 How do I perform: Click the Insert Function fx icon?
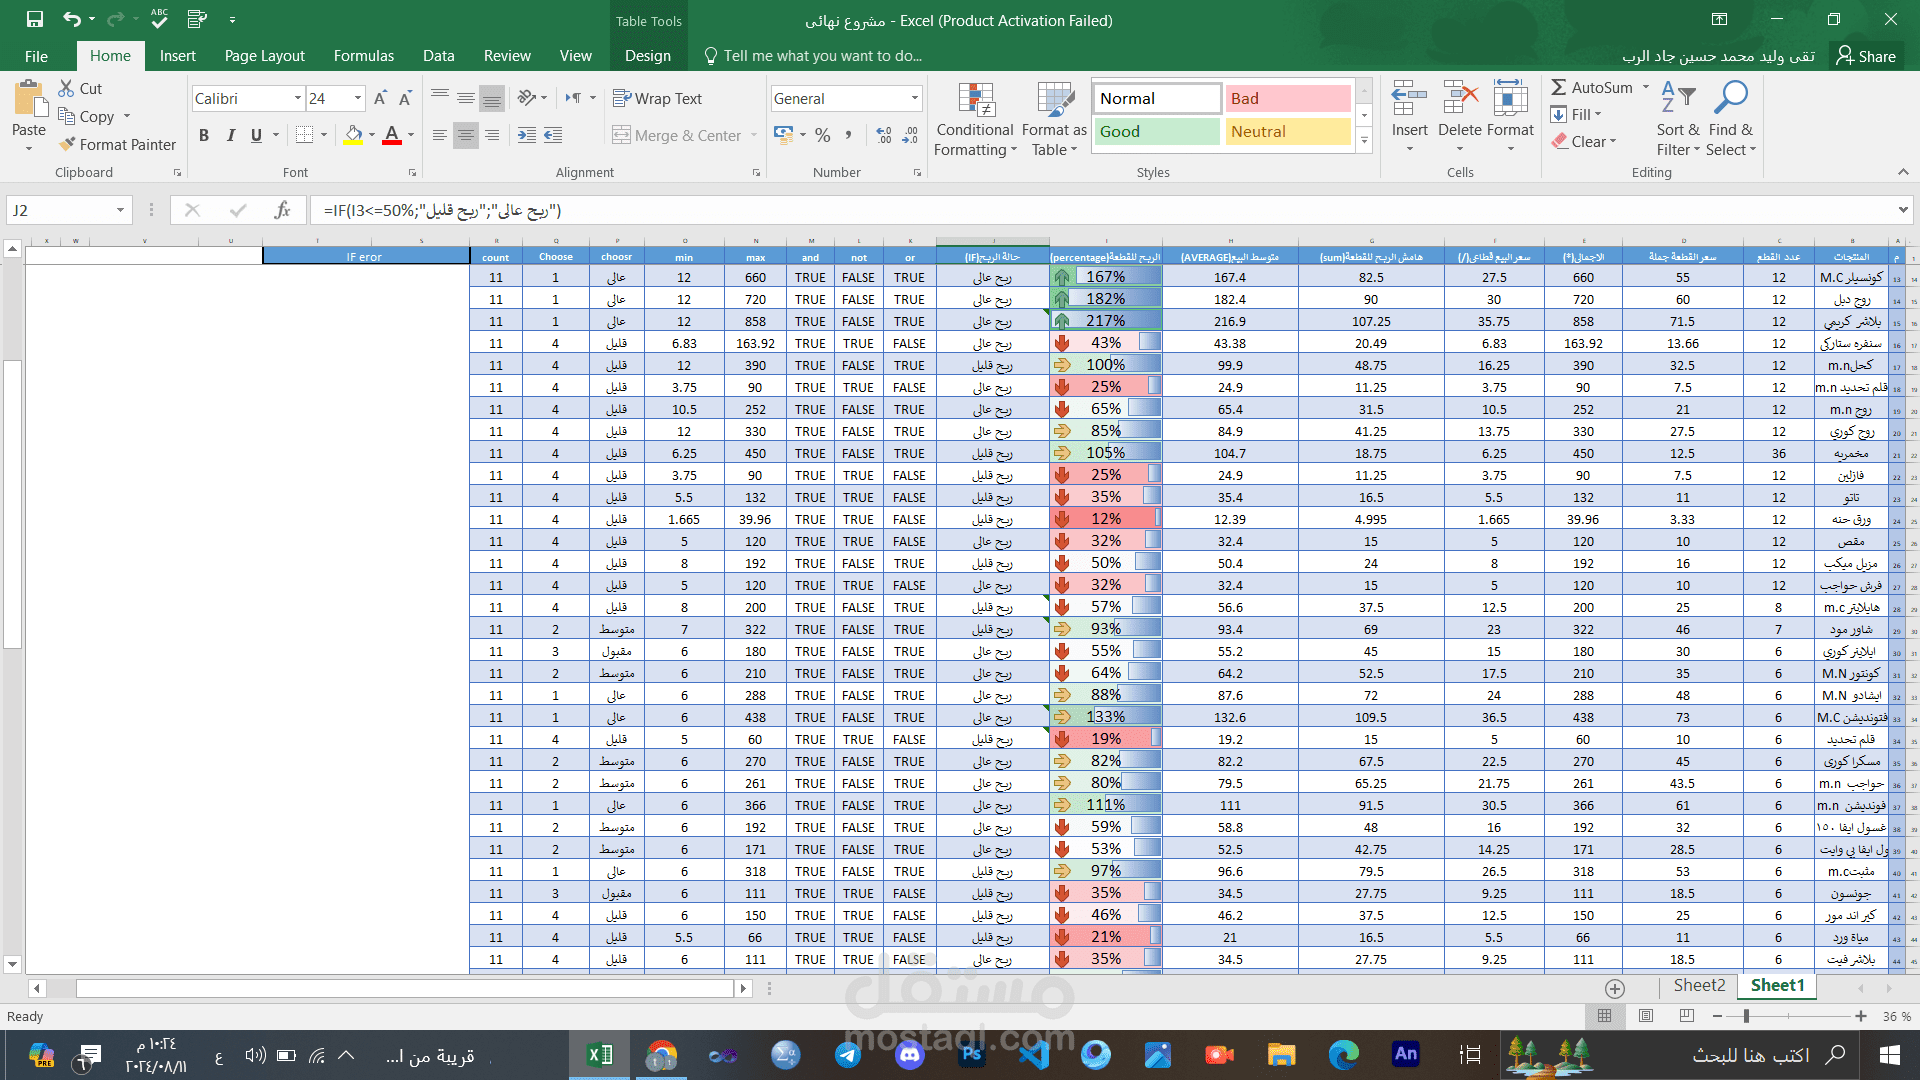(282, 210)
